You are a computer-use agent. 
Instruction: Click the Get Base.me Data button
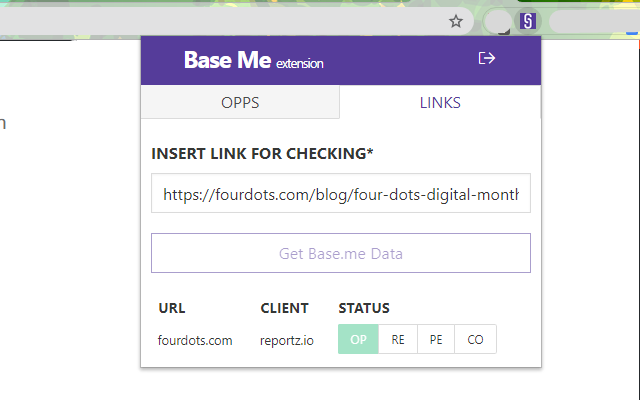[341, 253]
